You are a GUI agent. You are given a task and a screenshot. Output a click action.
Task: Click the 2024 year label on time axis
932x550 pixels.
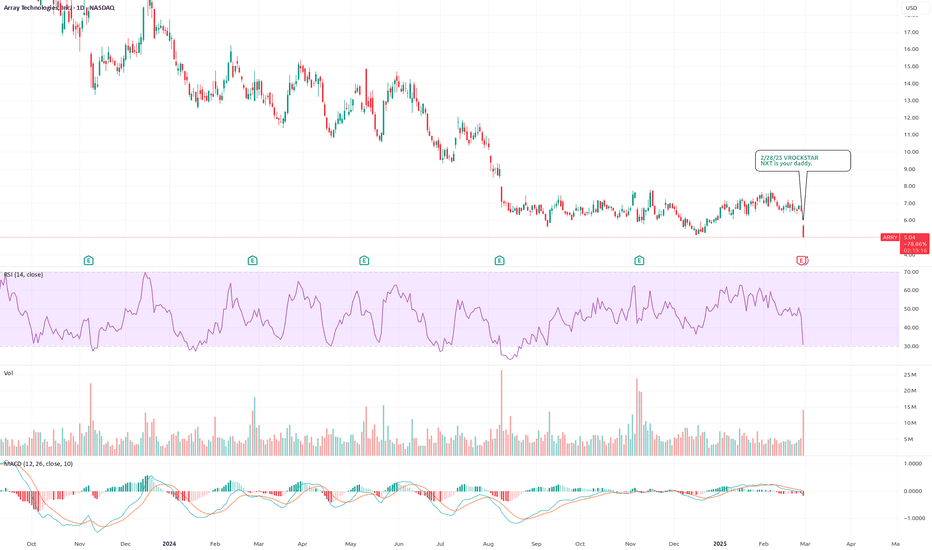(169, 543)
